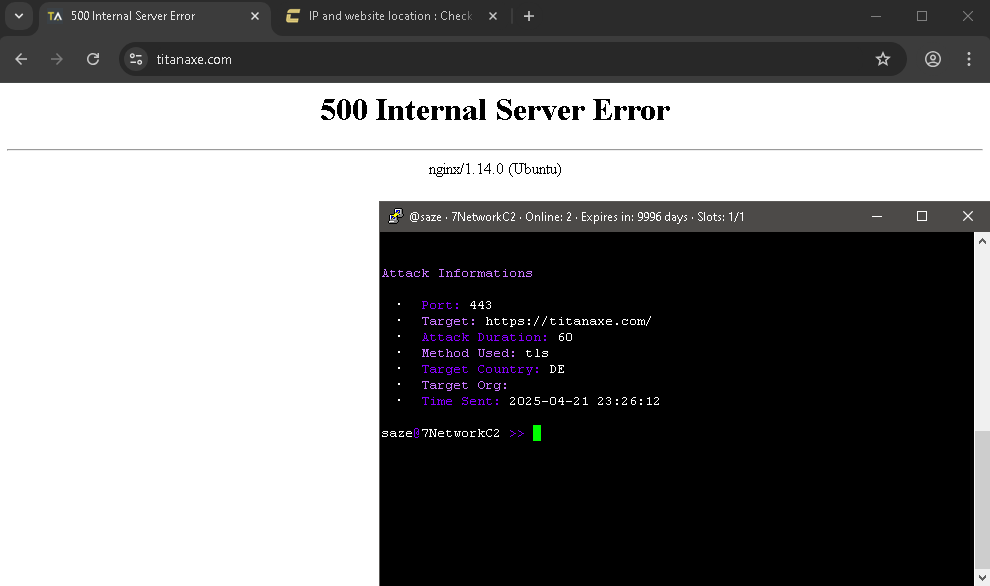Click the 'Attack Informations' terminal heading

457,273
